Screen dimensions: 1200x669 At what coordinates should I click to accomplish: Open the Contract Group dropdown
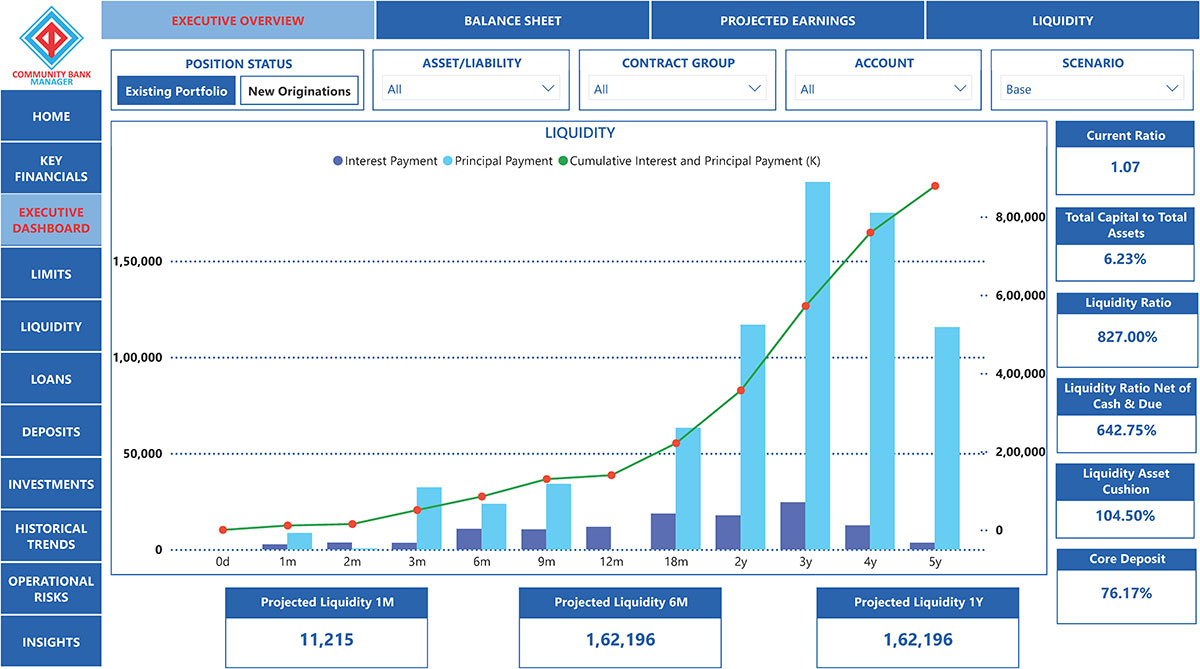(x=677, y=89)
